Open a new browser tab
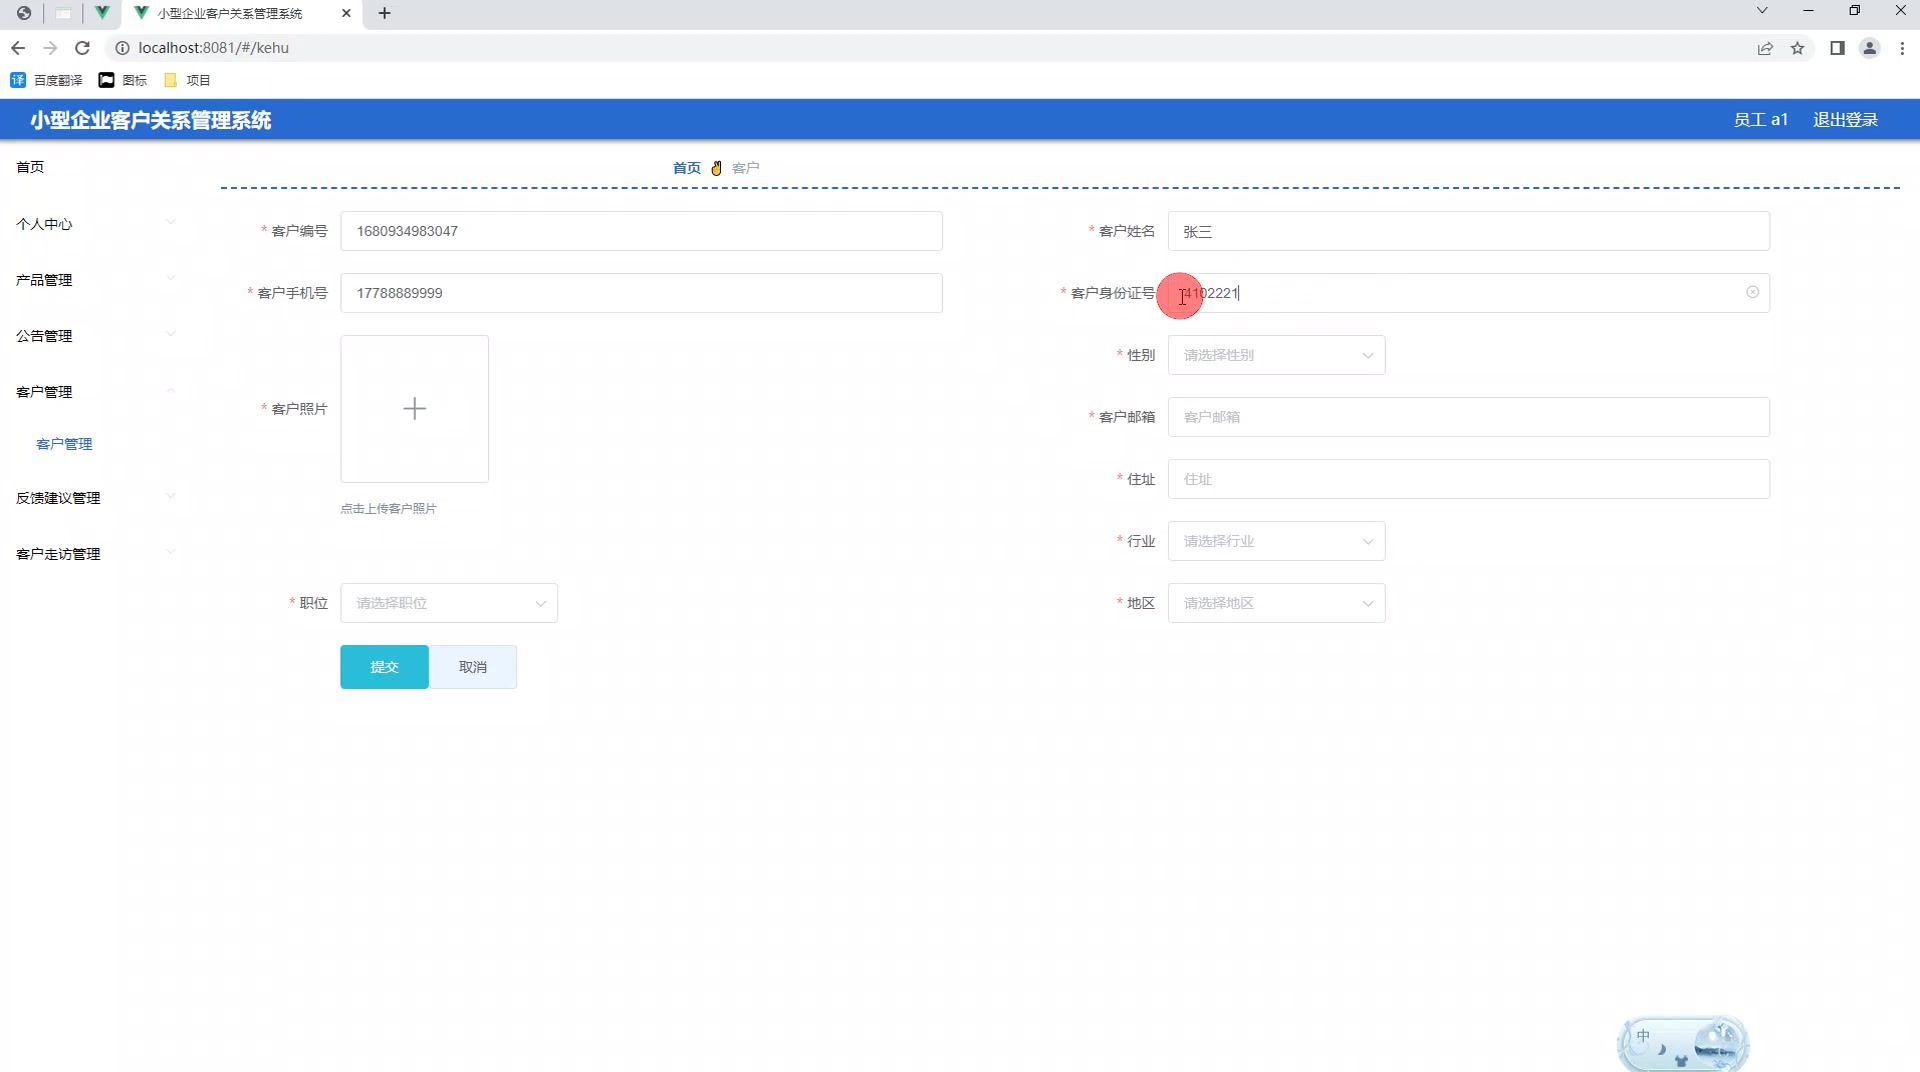 [x=384, y=13]
